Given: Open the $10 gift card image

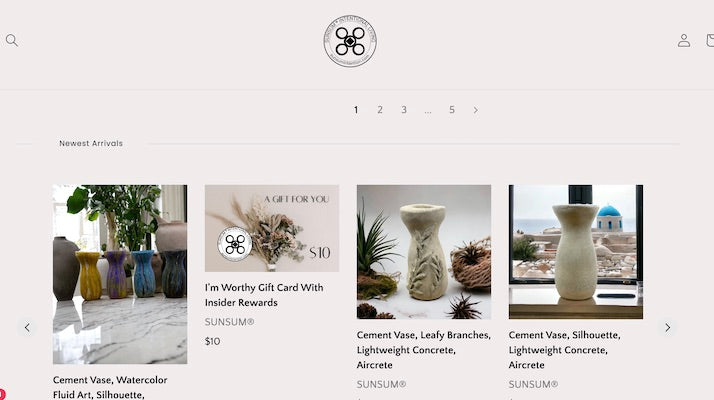Looking at the screenshot, I should [272, 228].
